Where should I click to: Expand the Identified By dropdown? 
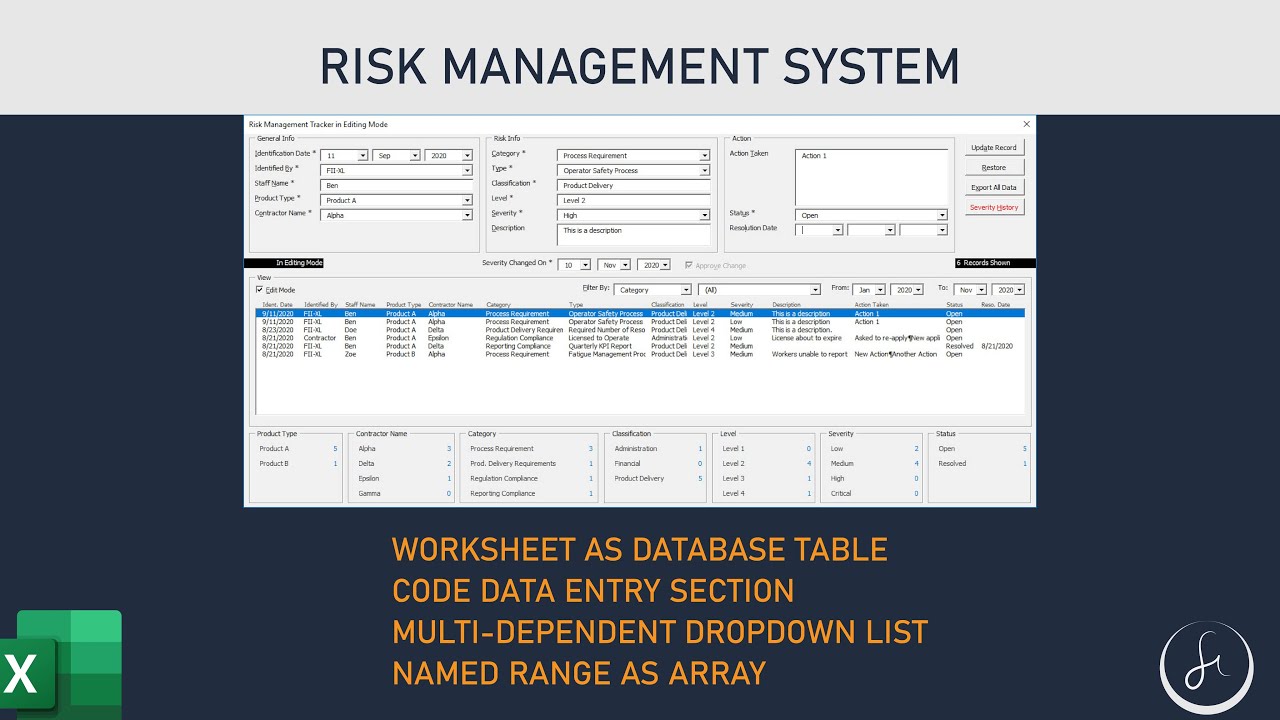click(x=467, y=171)
